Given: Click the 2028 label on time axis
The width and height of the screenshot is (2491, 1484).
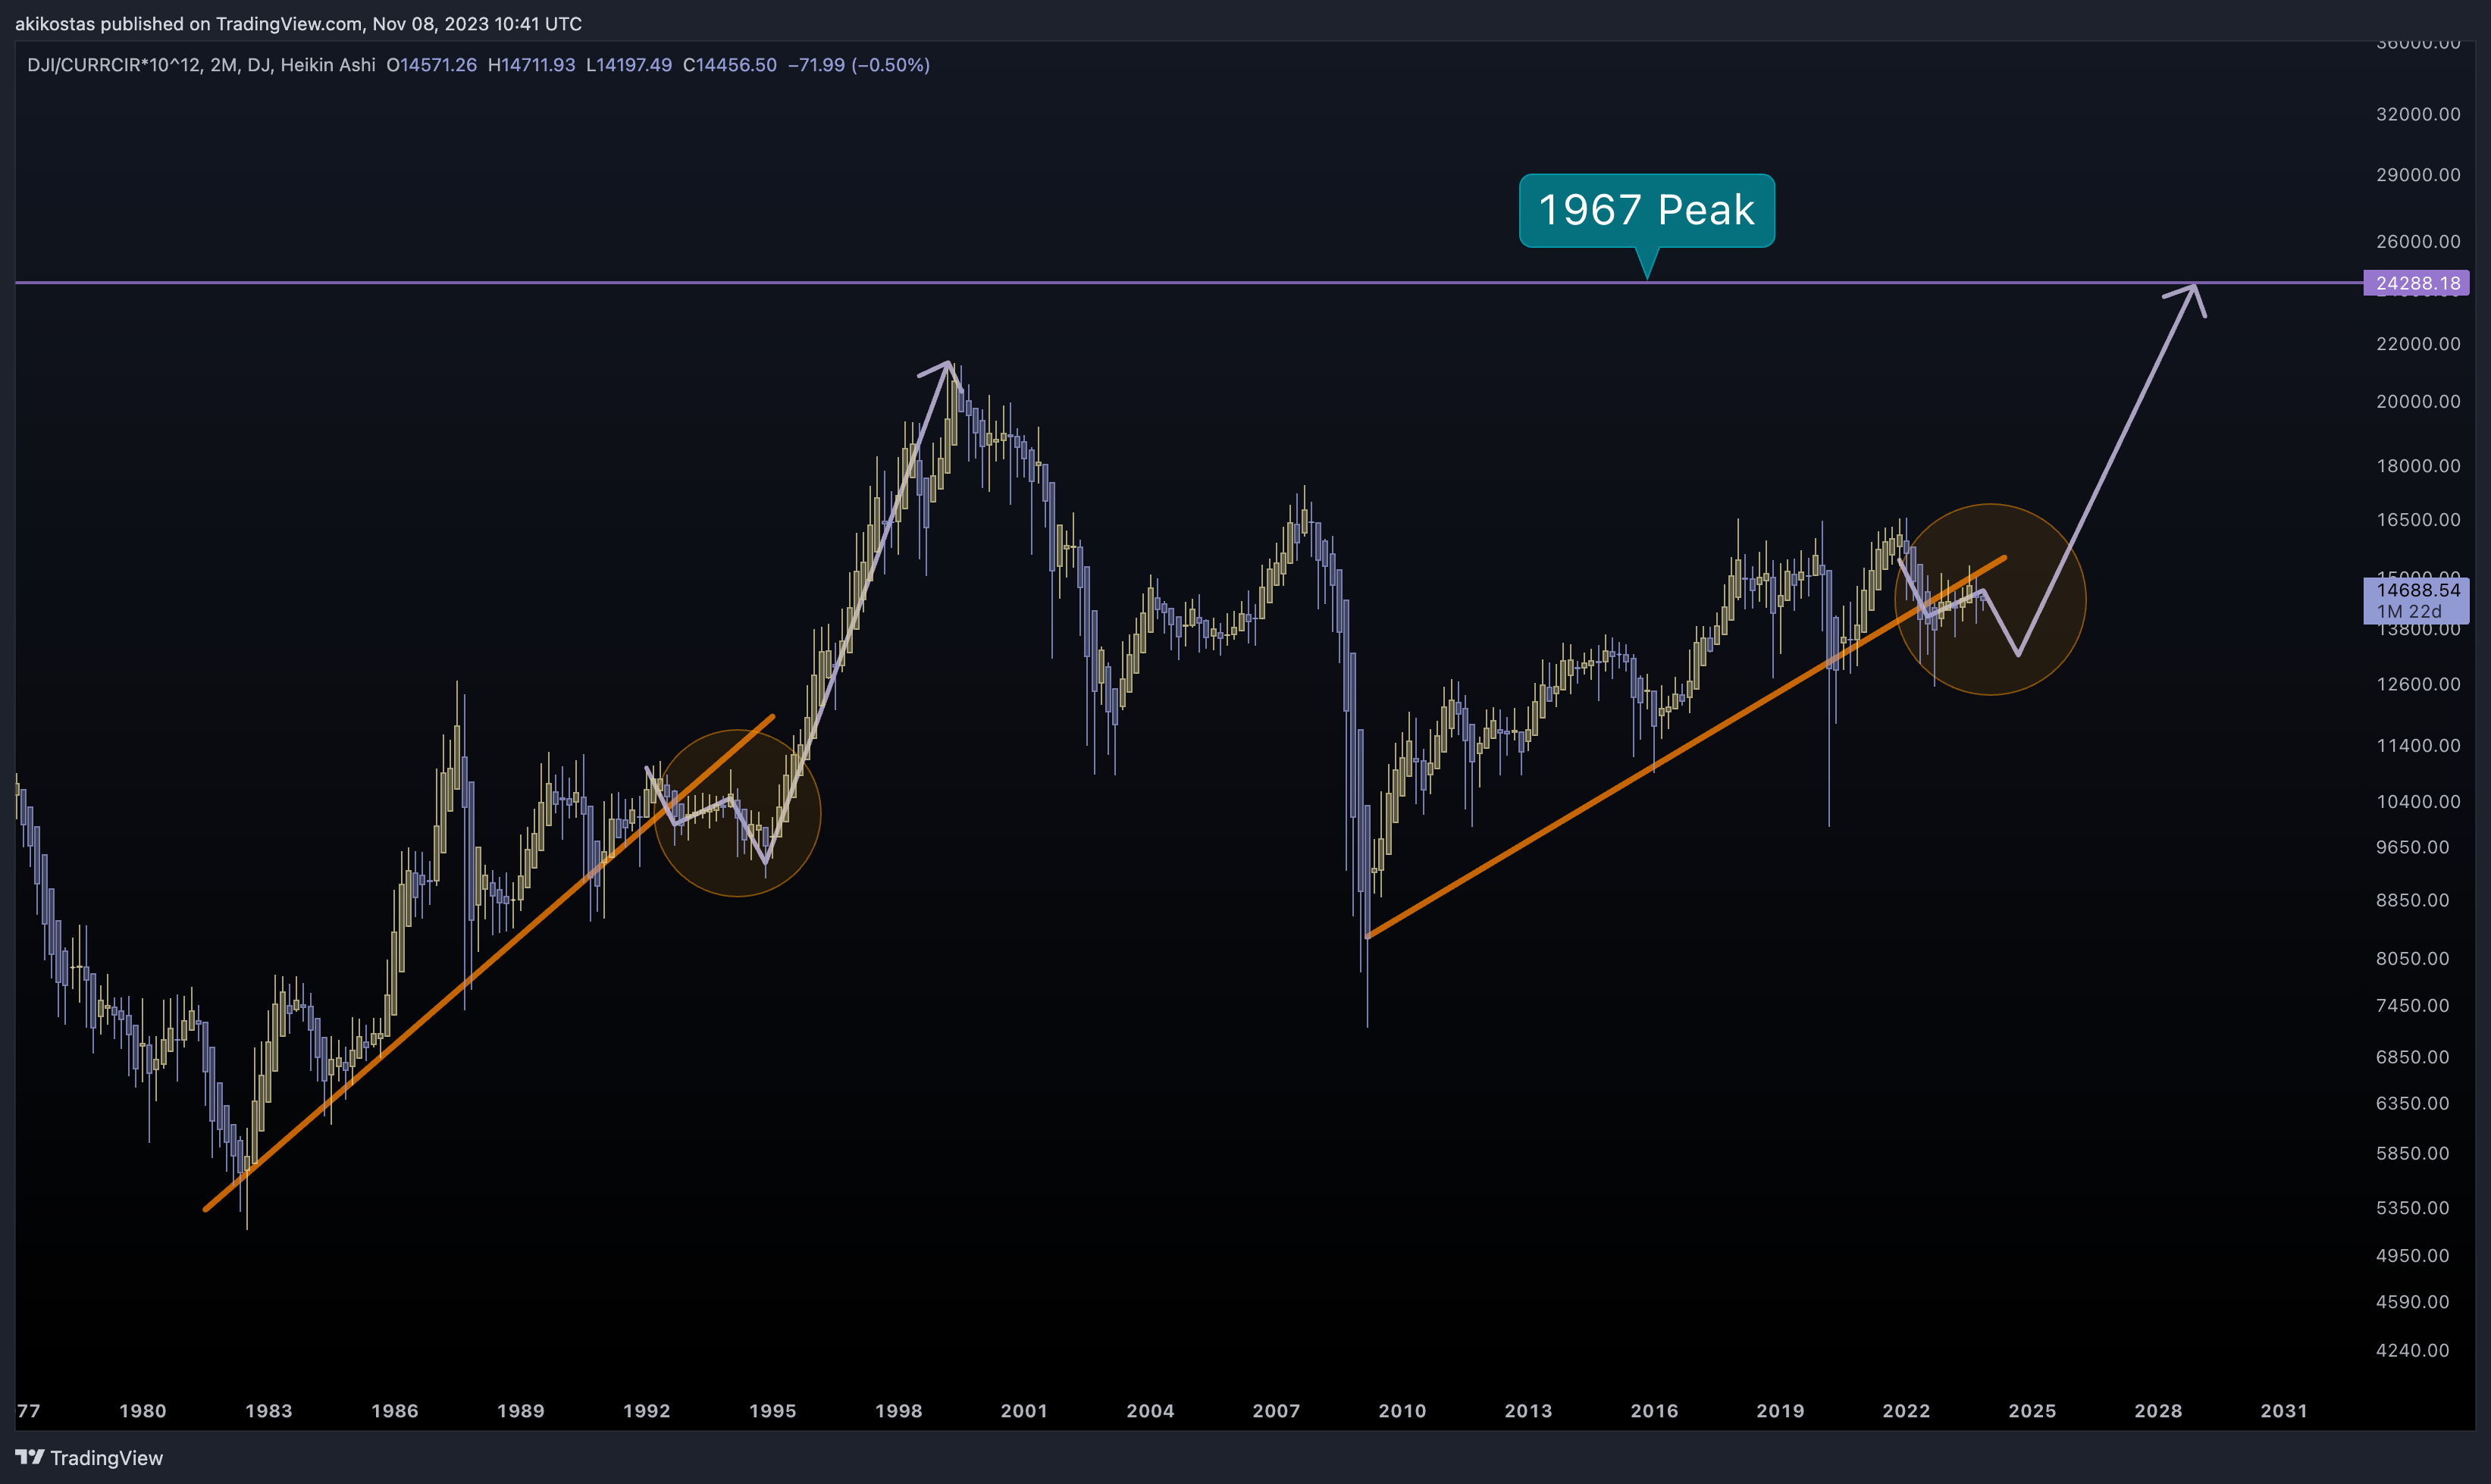Looking at the screenshot, I should (x=2159, y=1411).
